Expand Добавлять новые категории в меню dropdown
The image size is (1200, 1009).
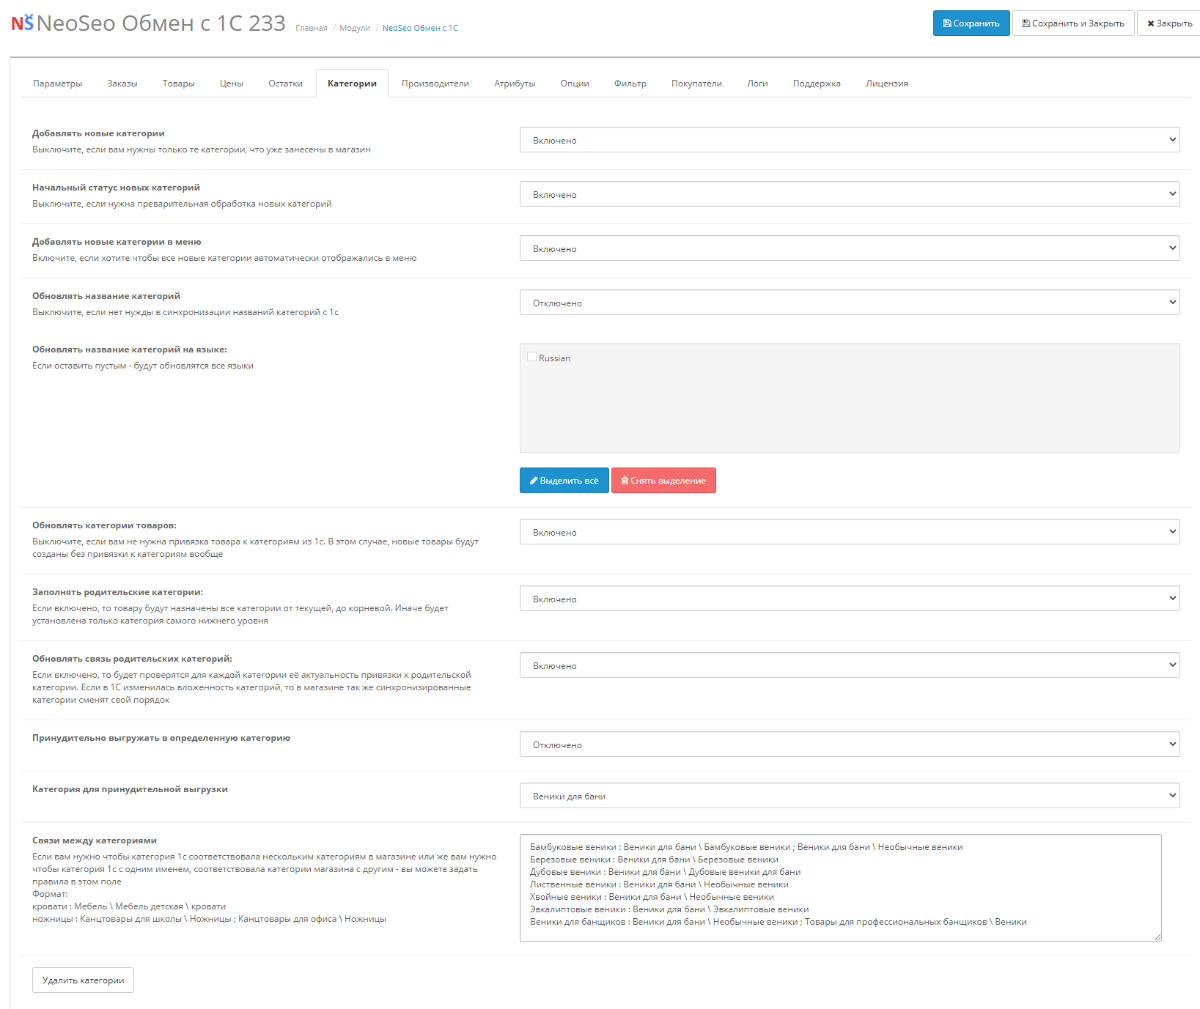(x=849, y=248)
